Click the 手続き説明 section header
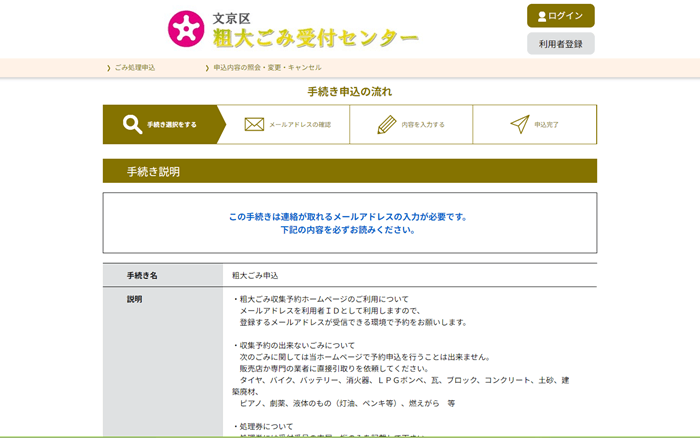 tap(350, 171)
